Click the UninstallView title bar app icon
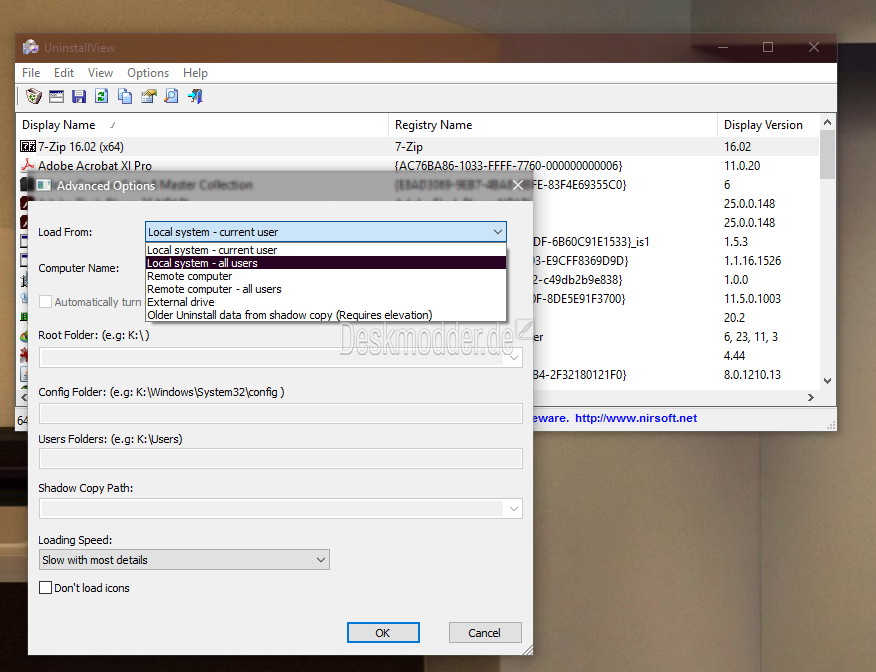This screenshot has width=876, height=672. click(x=30, y=47)
